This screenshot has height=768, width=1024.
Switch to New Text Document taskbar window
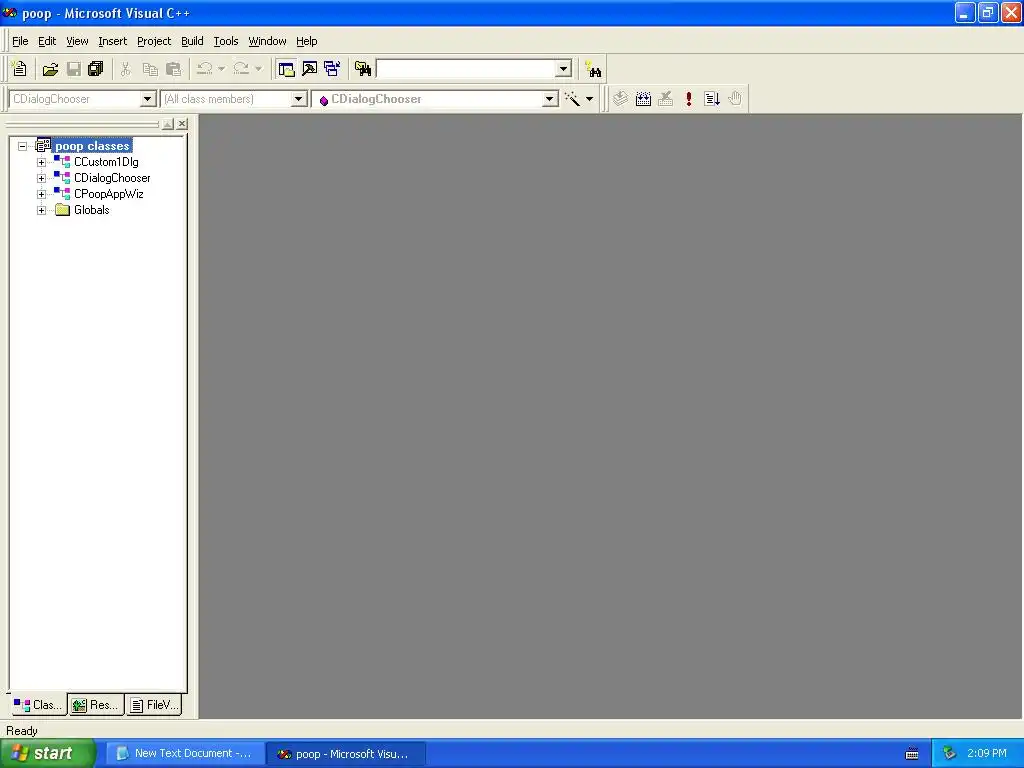pos(185,754)
